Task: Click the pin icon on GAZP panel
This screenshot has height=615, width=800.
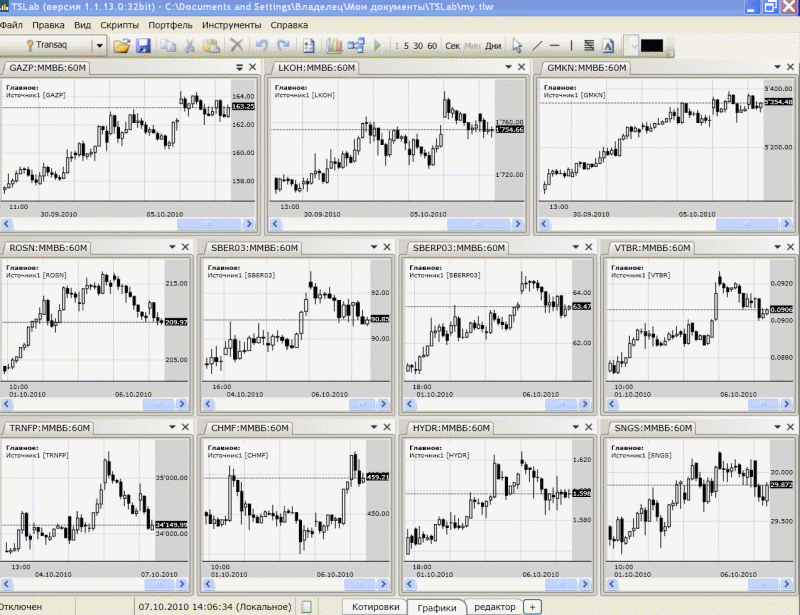Action: [239, 67]
